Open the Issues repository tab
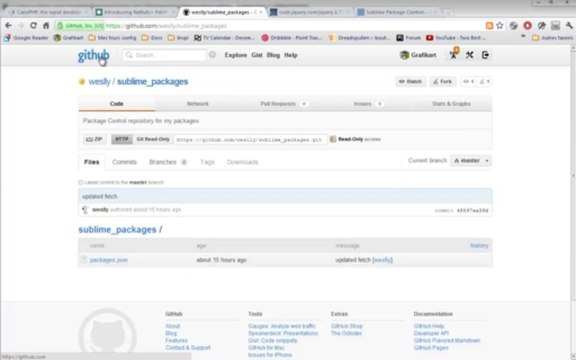Image resolution: width=576 pixels, height=360 pixels. (368, 104)
